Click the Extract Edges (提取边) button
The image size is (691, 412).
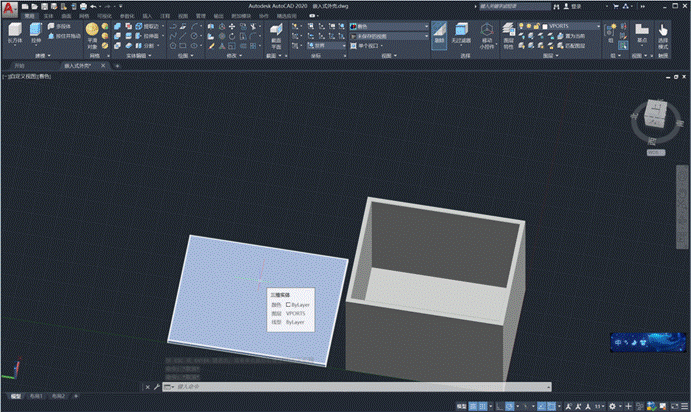click(149, 26)
